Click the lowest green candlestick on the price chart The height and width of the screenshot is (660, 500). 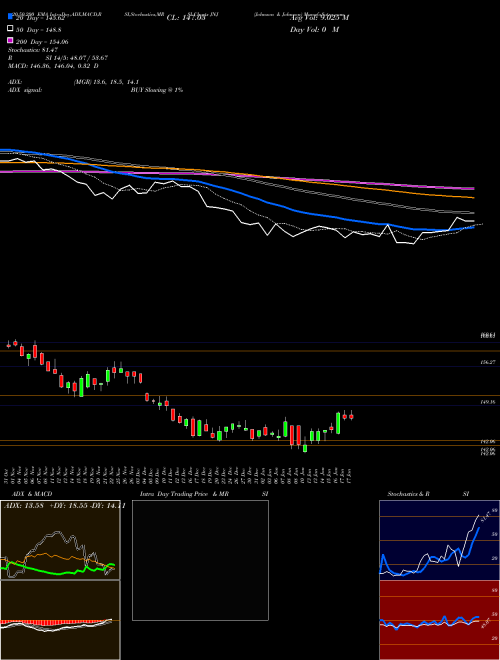(305, 448)
